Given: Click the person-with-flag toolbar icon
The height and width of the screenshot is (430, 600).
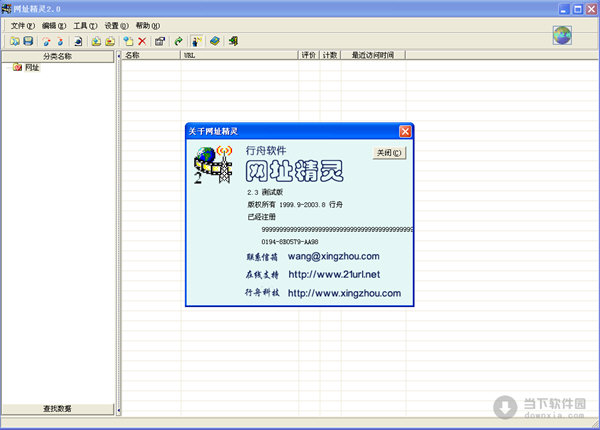Looking at the screenshot, I should tap(197, 41).
